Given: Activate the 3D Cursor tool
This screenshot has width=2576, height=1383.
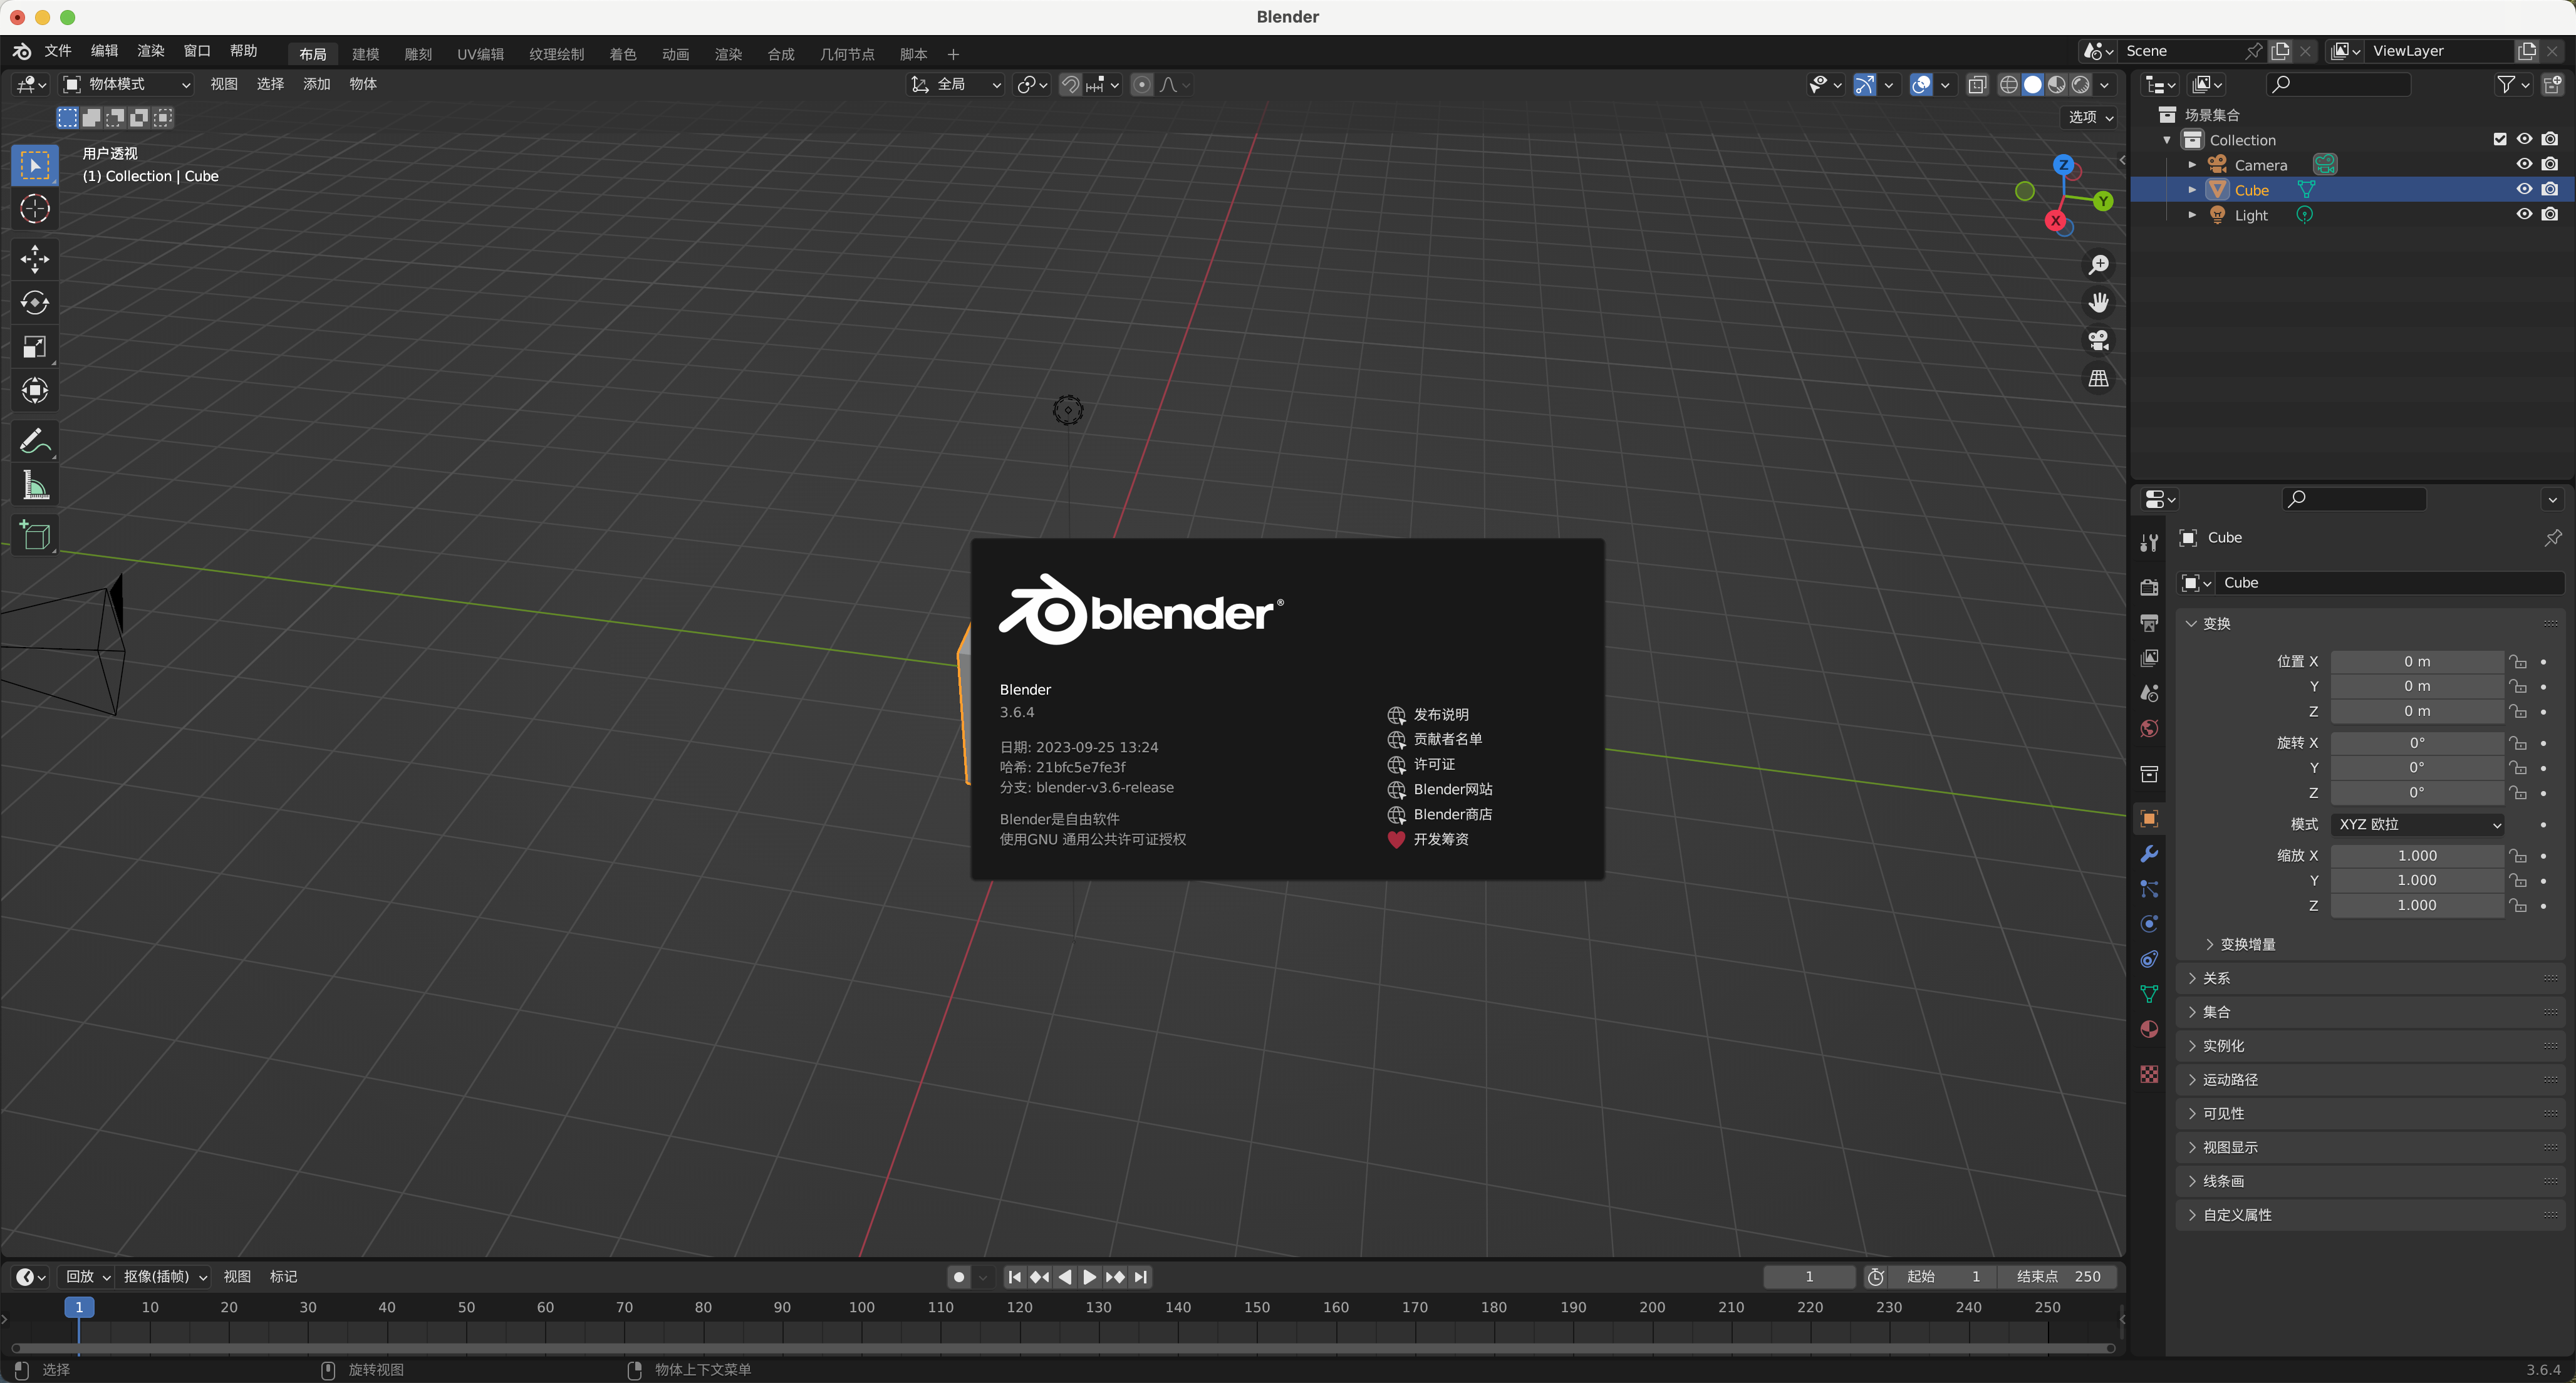Looking at the screenshot, I should click(x=35, y=209).
